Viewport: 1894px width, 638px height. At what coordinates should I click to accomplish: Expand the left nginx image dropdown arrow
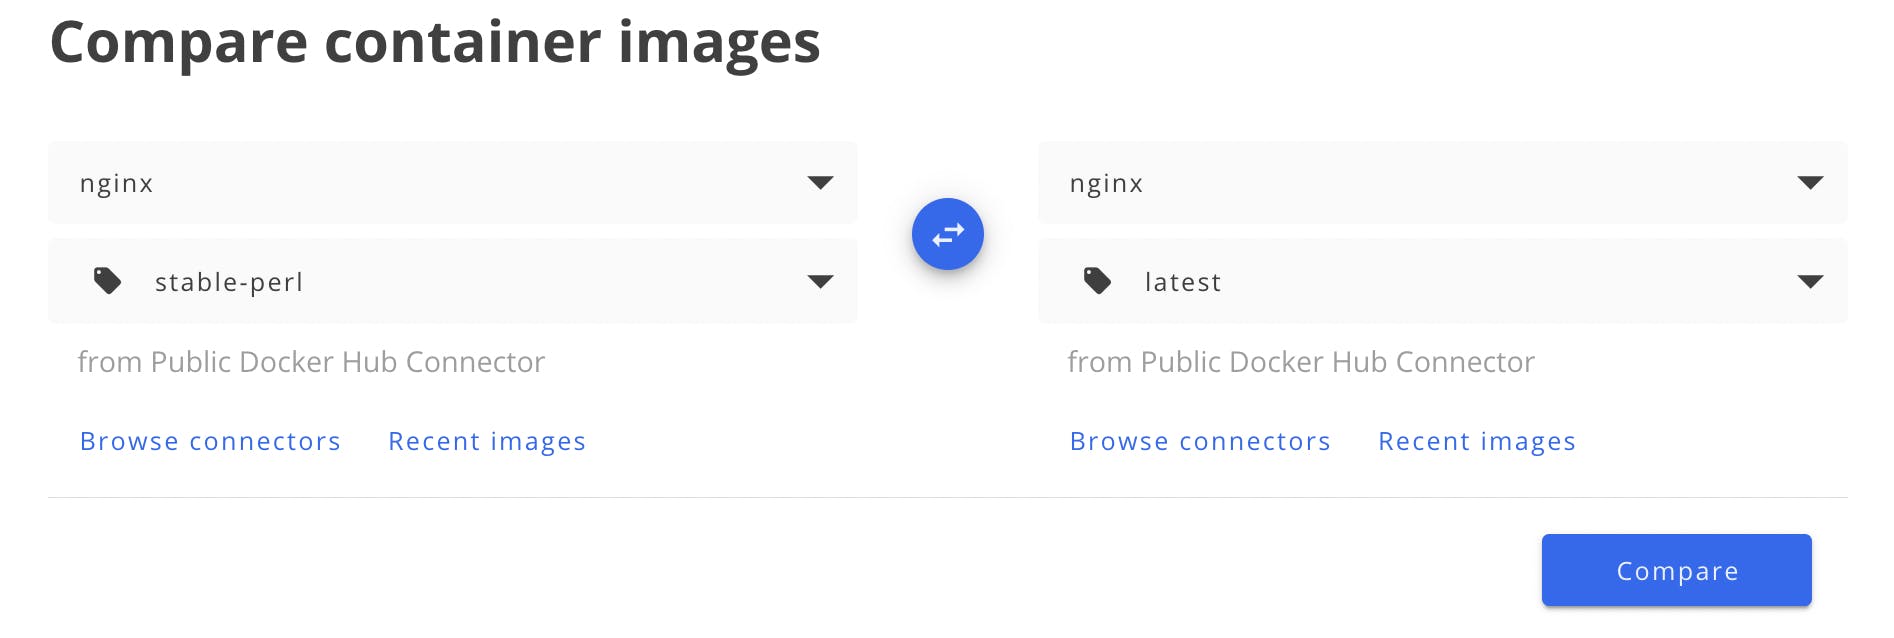(x=820, y=183)
